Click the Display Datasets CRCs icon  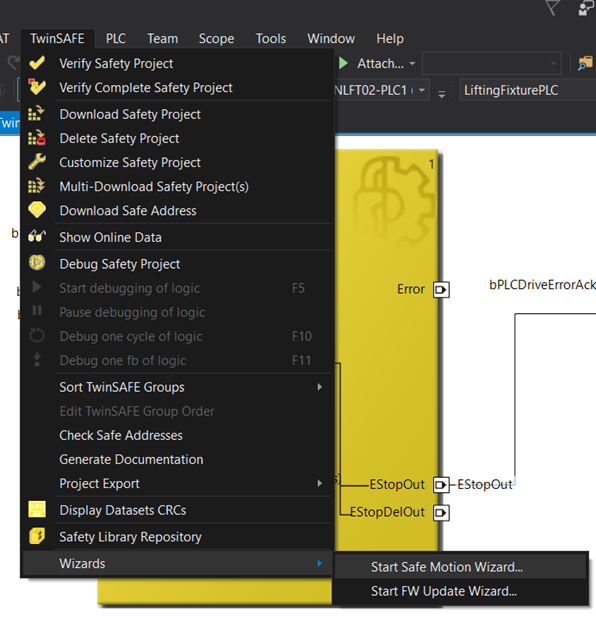[37, 509]
